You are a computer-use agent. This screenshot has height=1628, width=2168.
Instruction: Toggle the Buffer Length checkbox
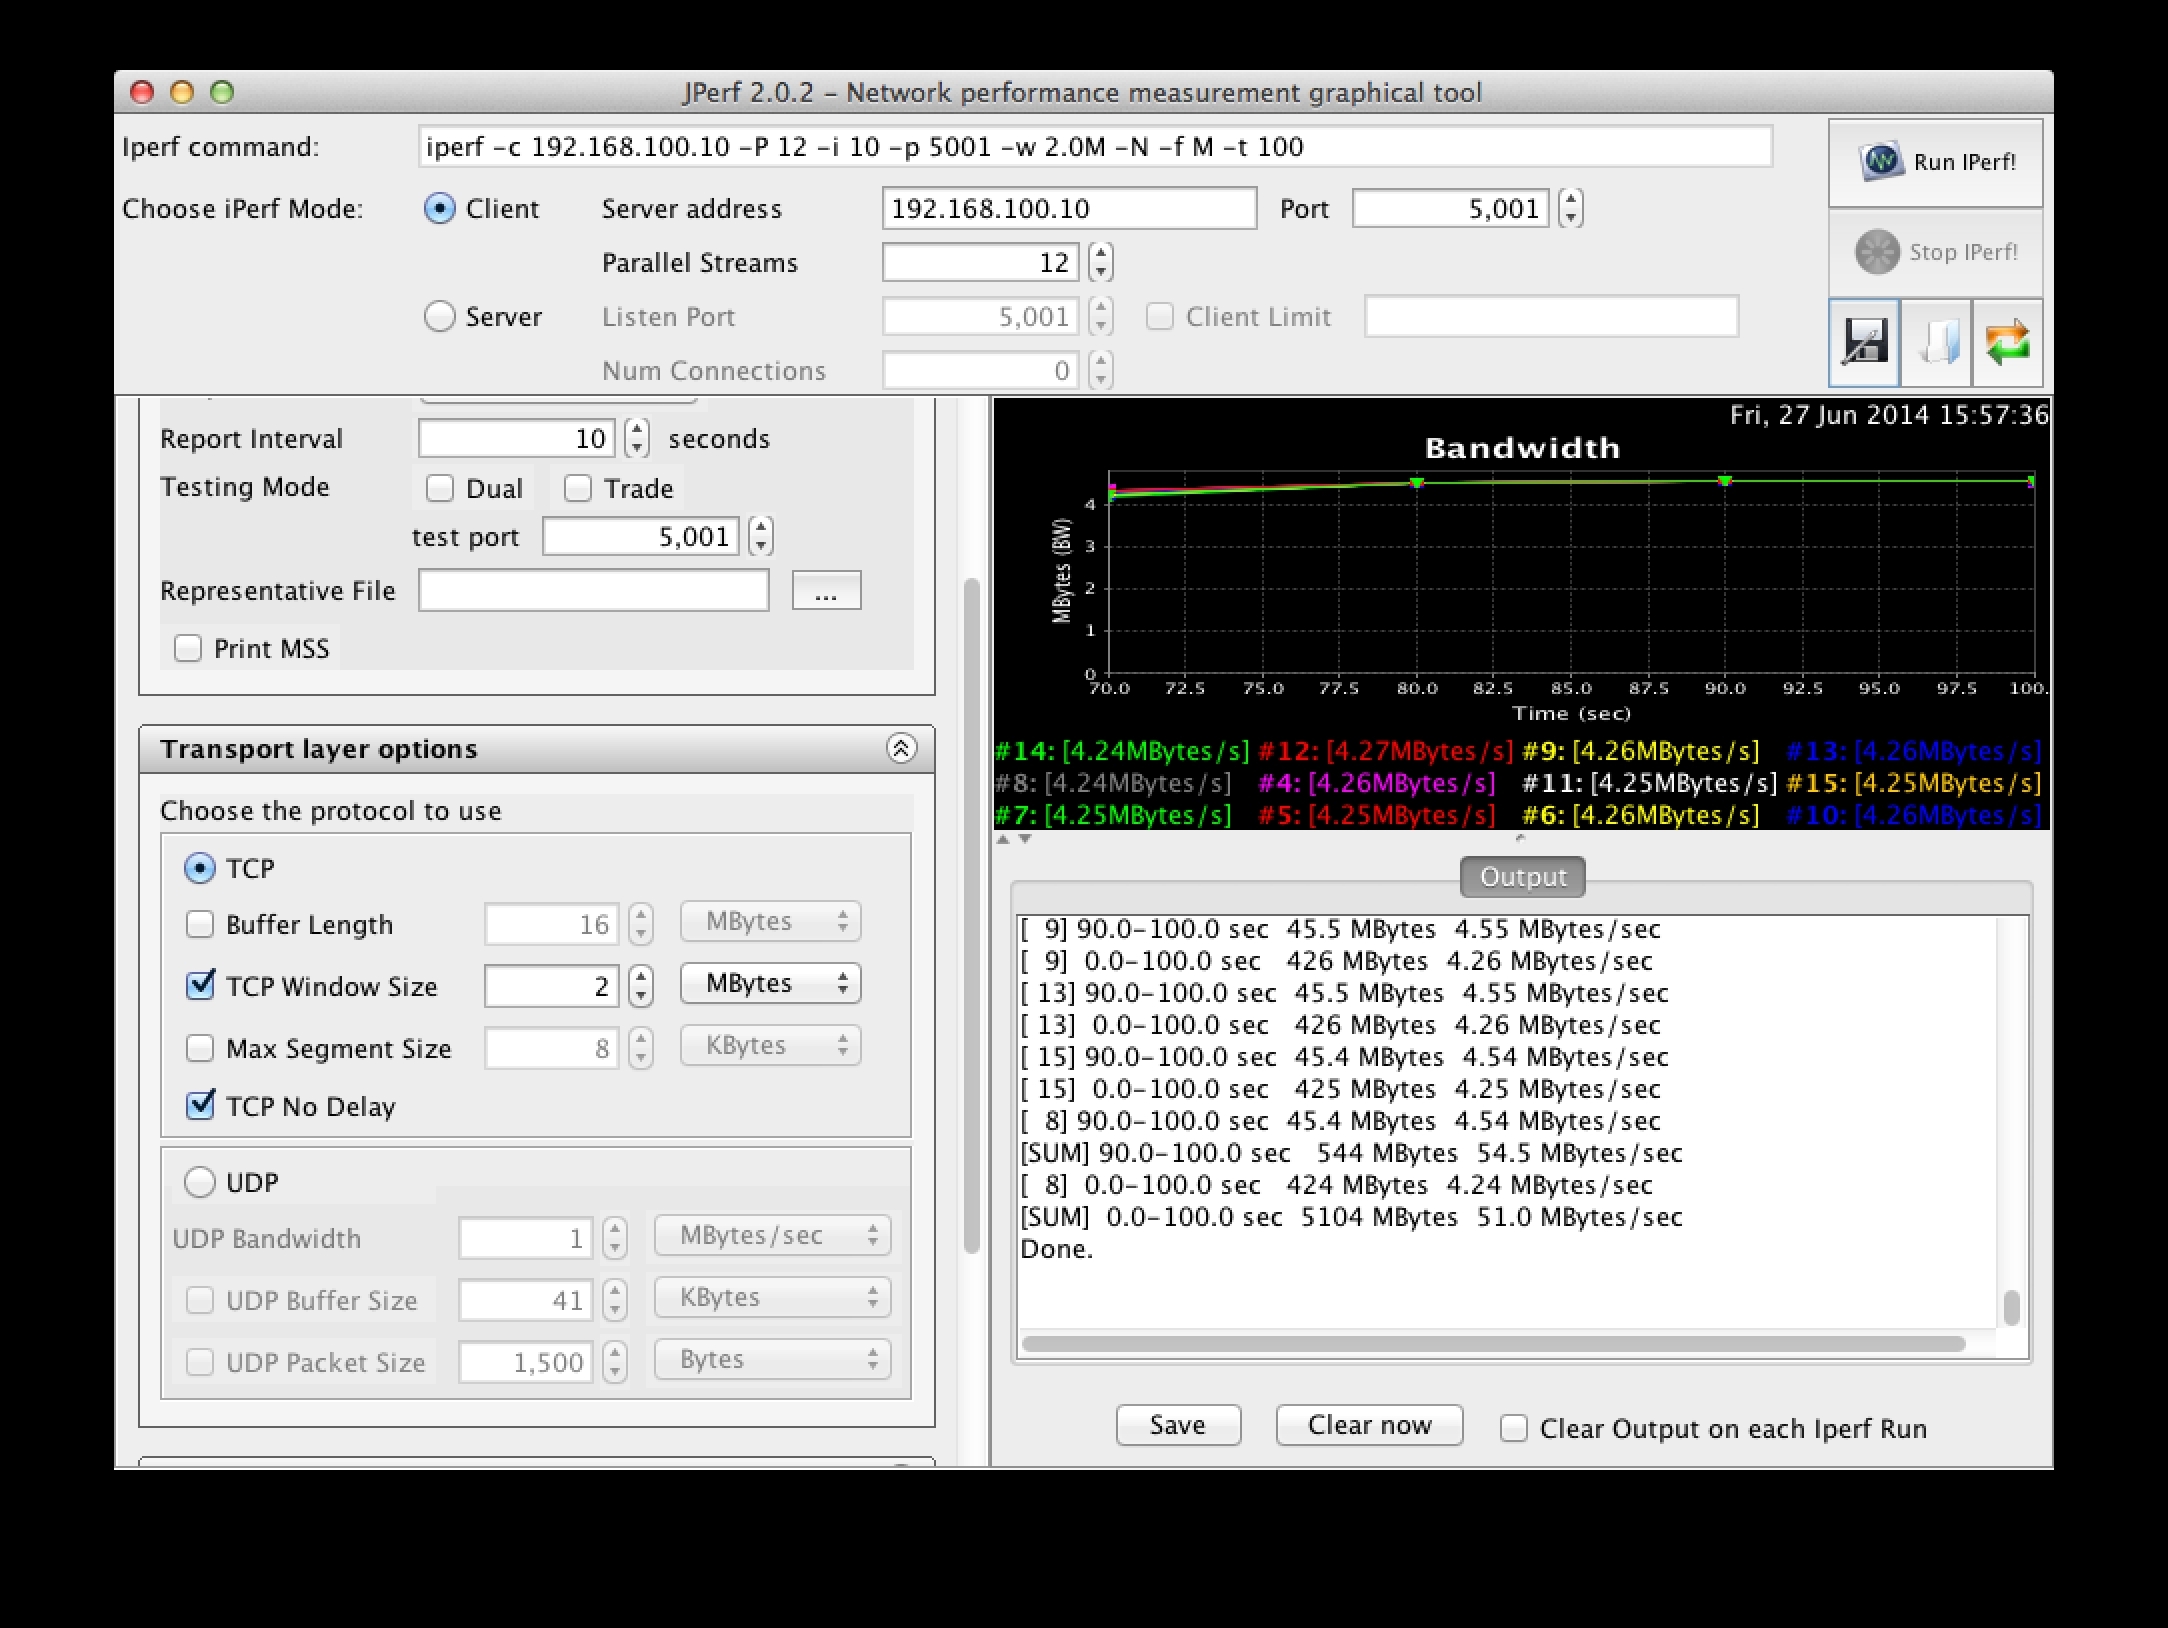click(200, 924)
